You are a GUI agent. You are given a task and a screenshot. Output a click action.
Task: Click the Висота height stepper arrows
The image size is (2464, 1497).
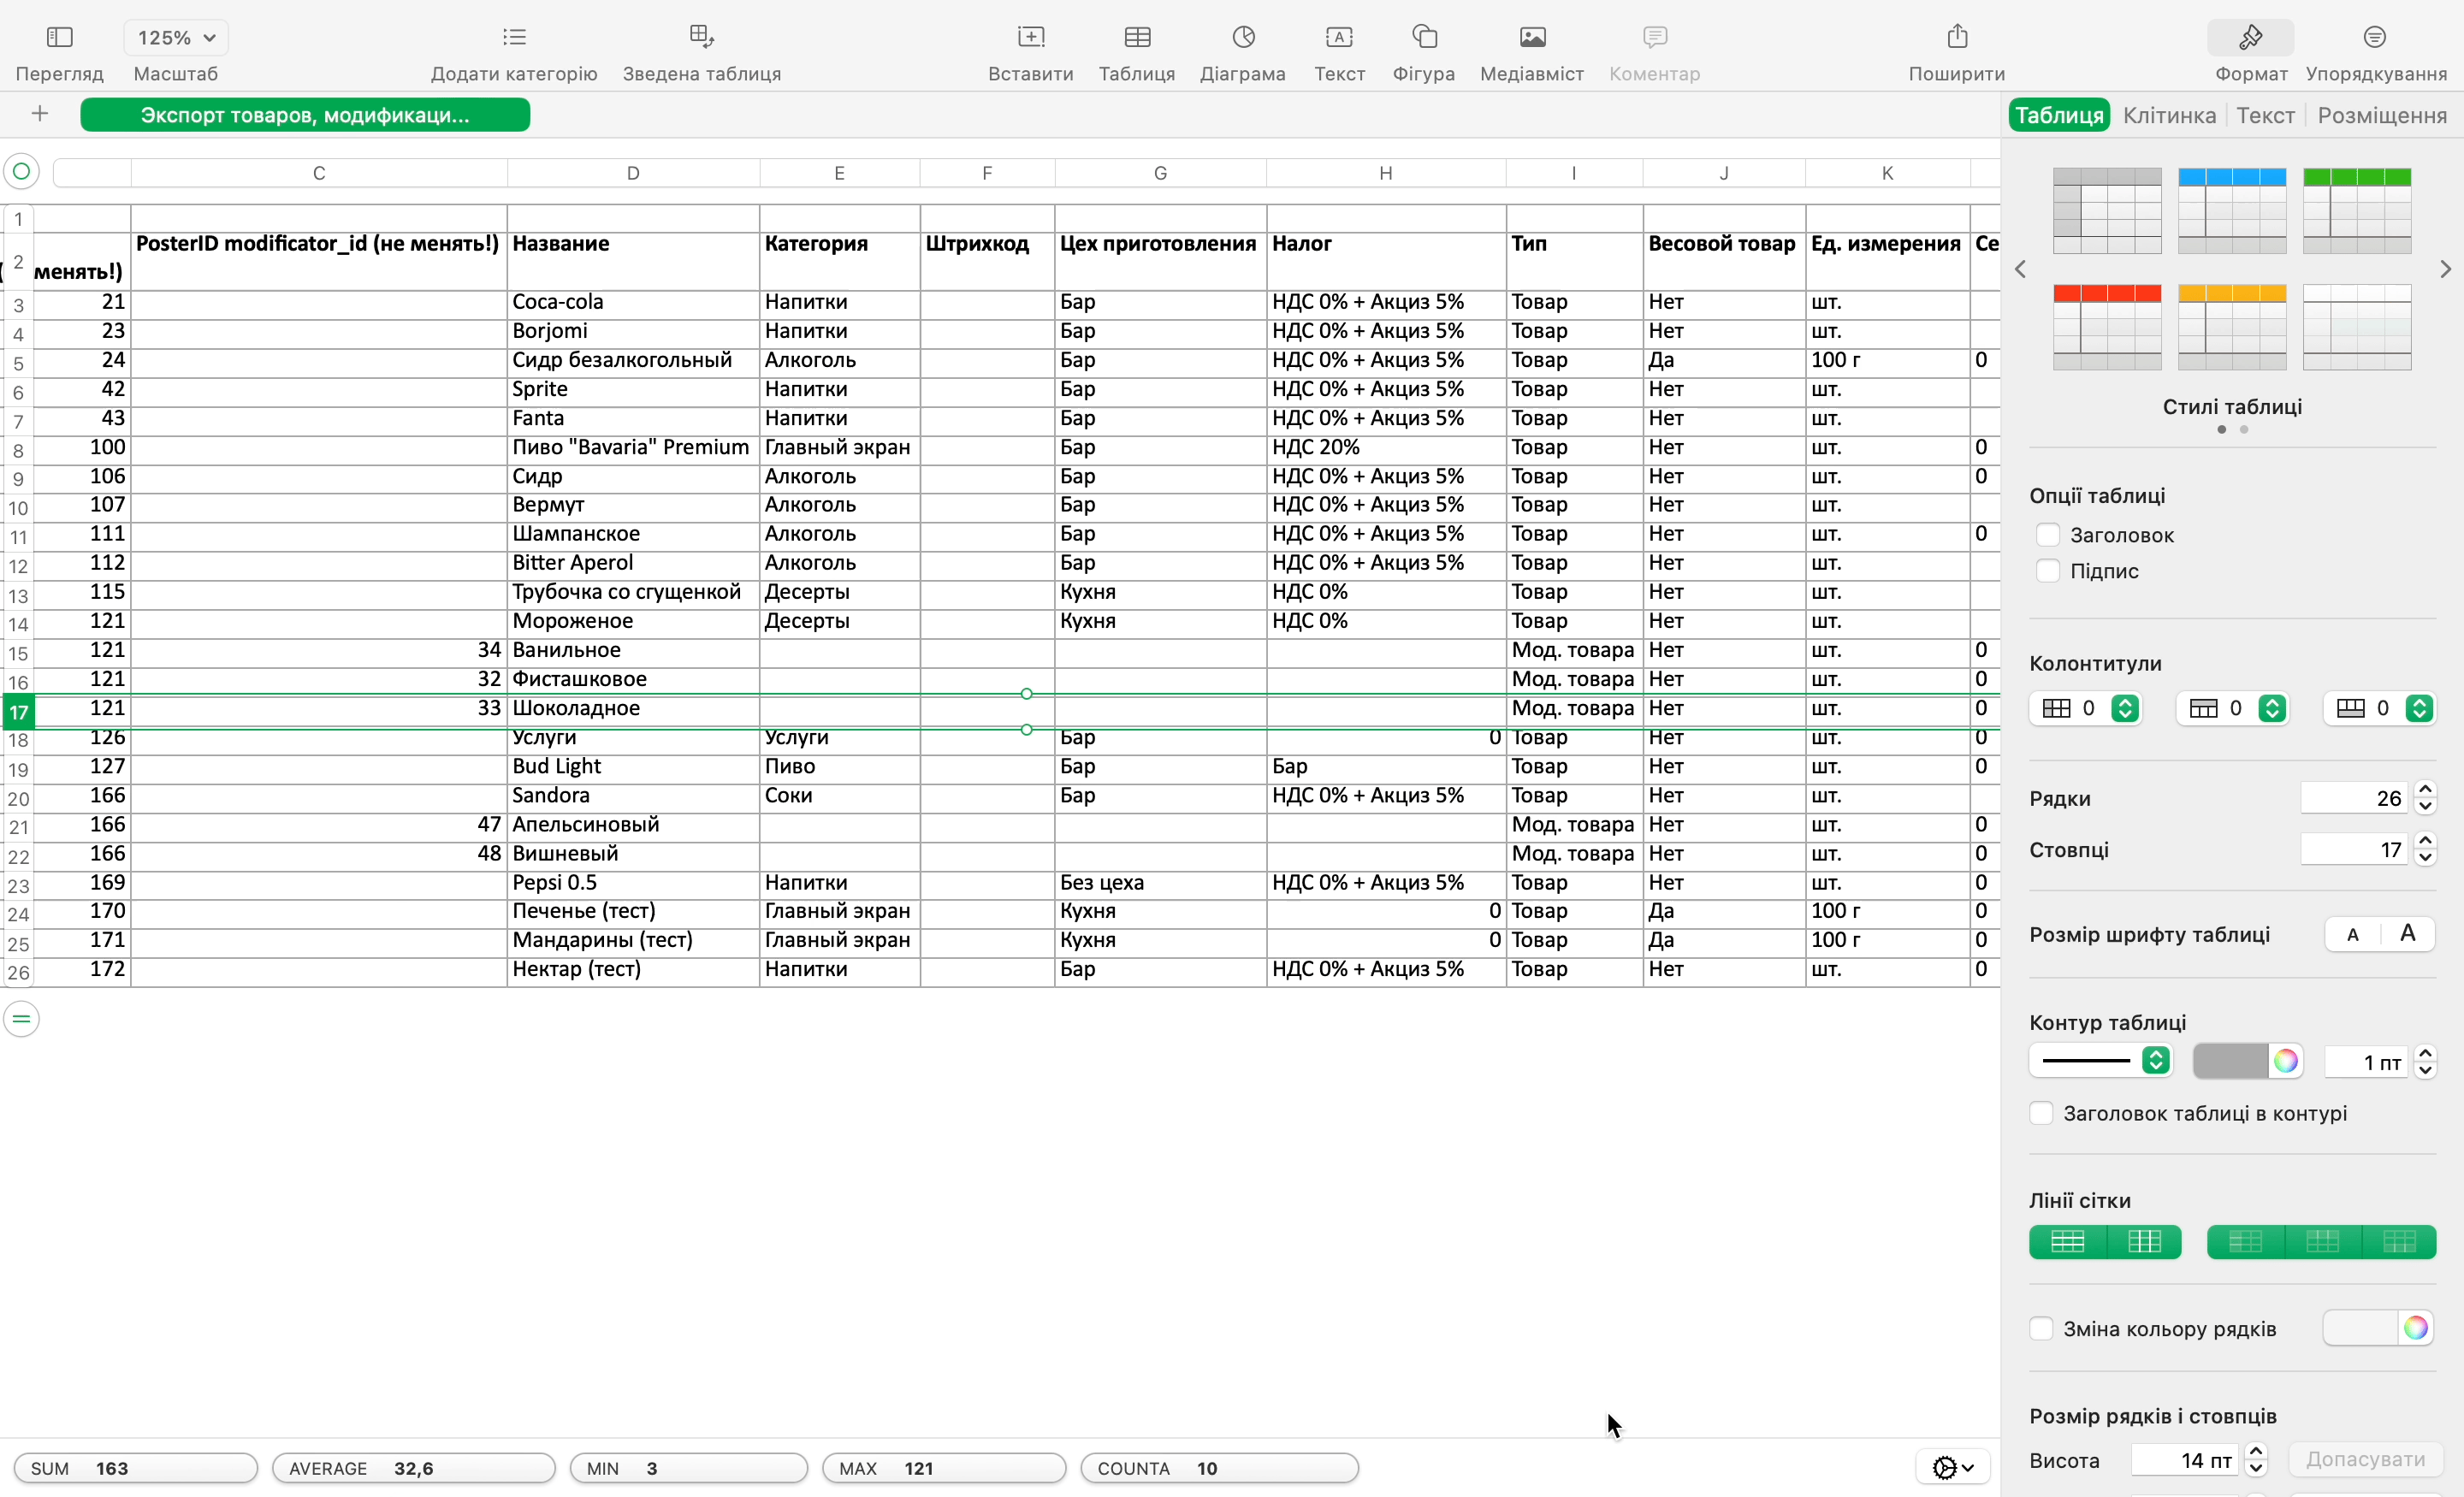2255,1460
